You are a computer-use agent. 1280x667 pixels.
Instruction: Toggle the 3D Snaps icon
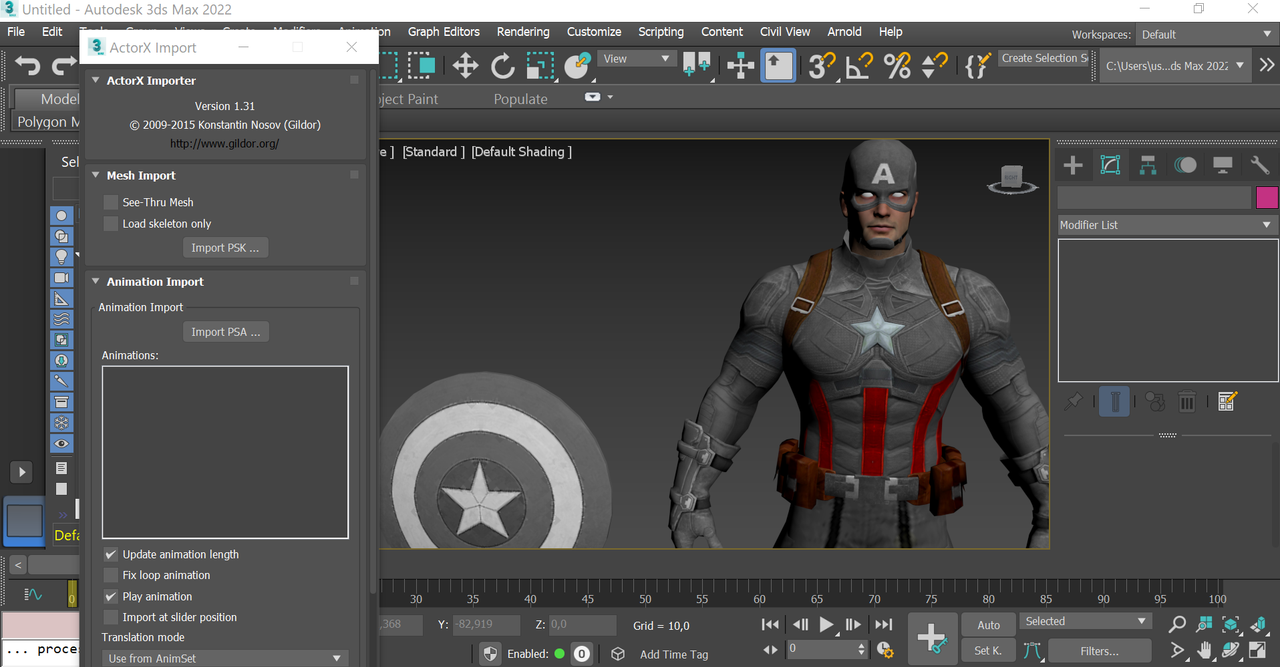click(x=822, y=66)
